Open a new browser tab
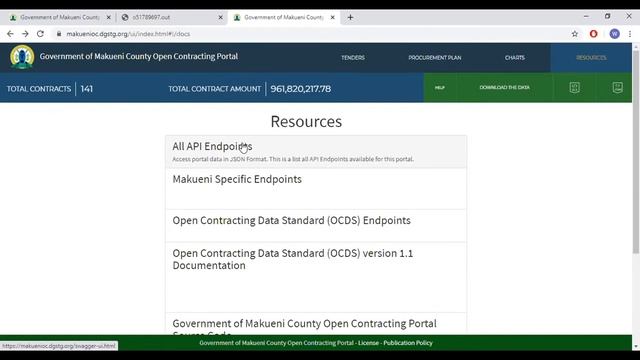 coord(350,17)
